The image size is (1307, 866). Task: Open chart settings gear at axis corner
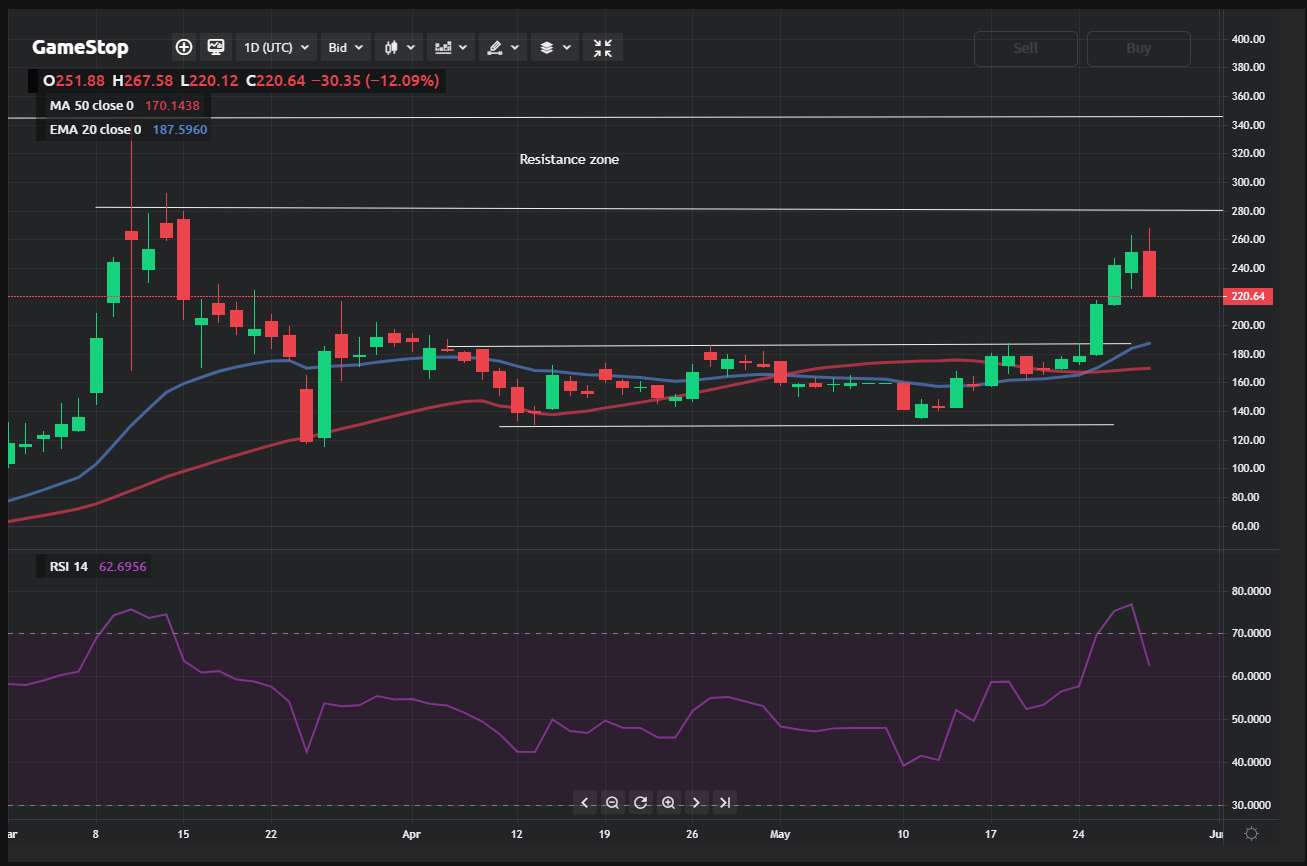tap(1251, 833)
